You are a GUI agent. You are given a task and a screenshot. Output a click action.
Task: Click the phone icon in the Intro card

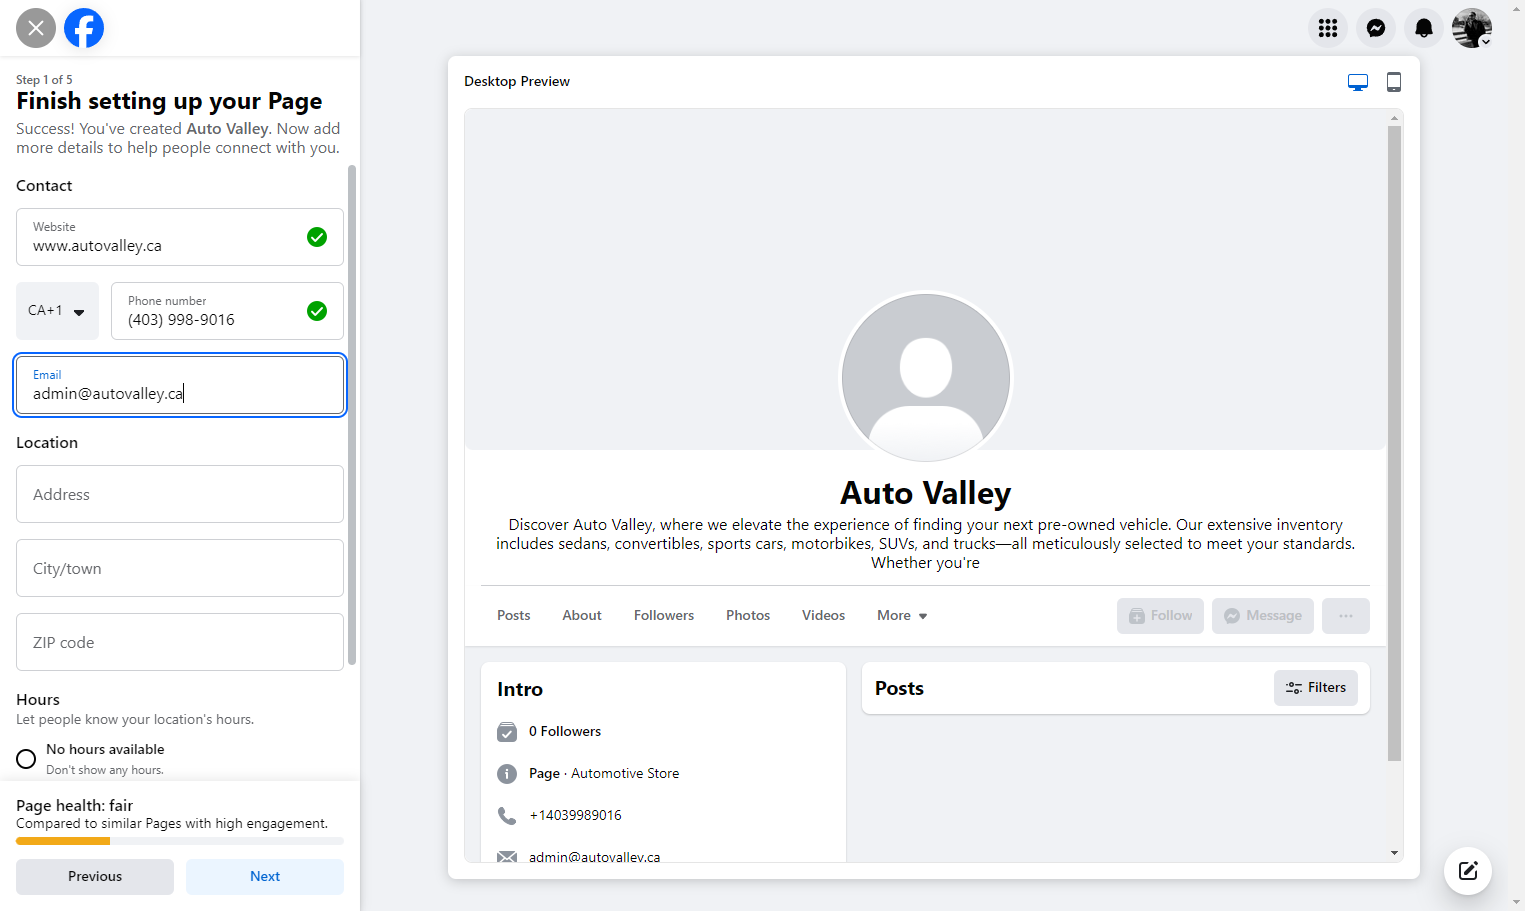pyautogui.click(x=507, y=815)
